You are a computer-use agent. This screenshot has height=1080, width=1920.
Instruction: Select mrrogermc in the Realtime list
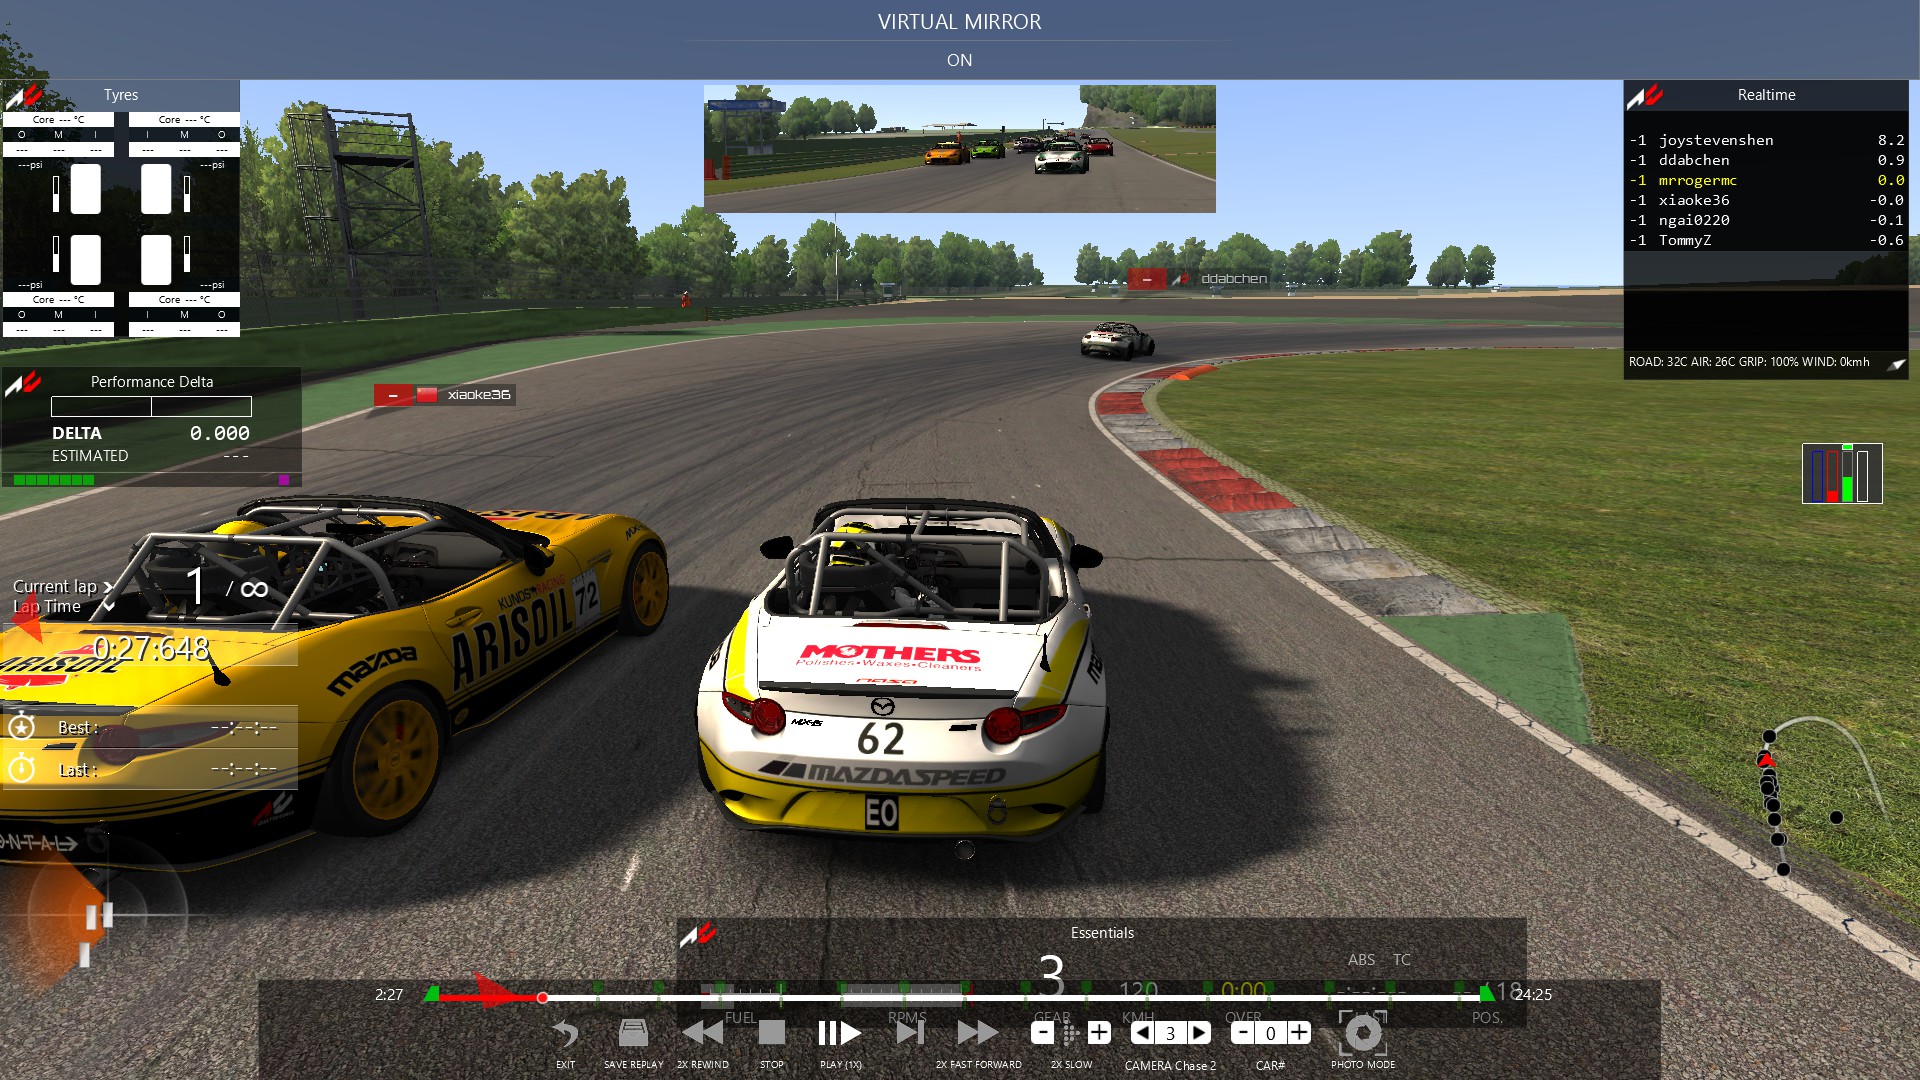click(1766, 180)
